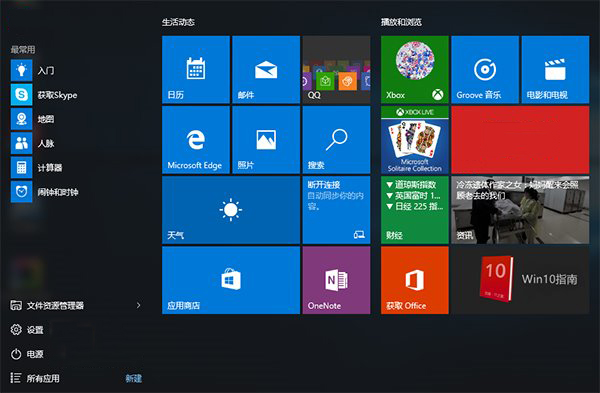
Task: Click the 最常用 heading
Action: point(23,49)
